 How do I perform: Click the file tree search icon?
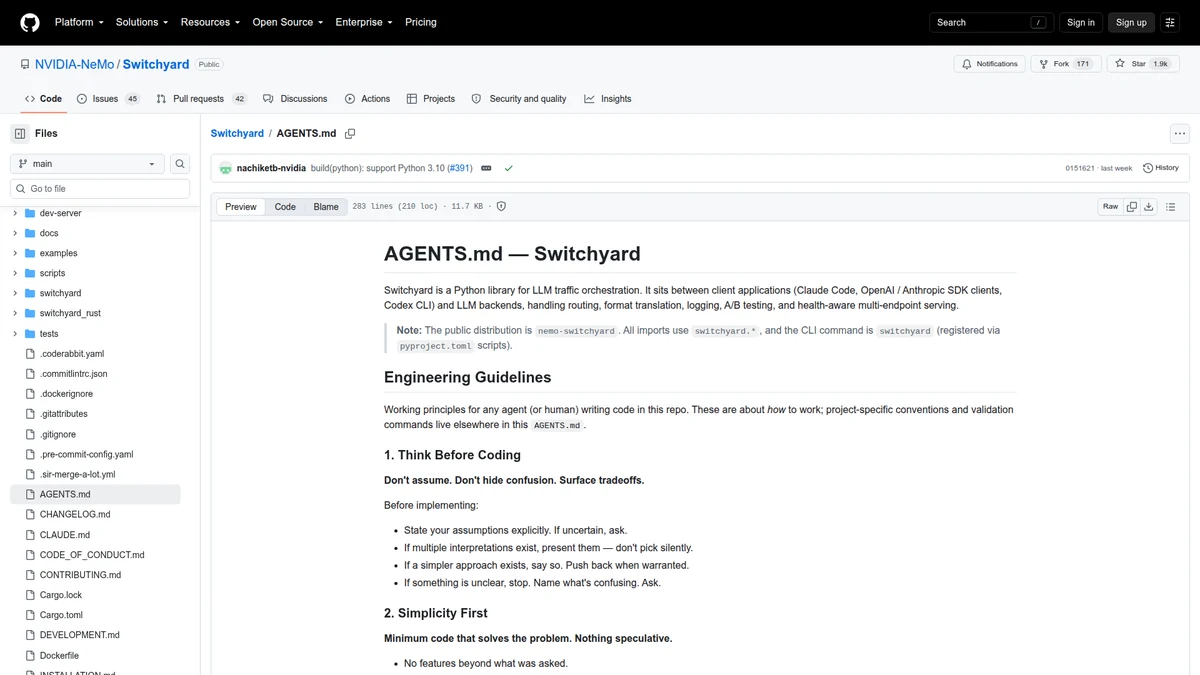tap(180, 164)
